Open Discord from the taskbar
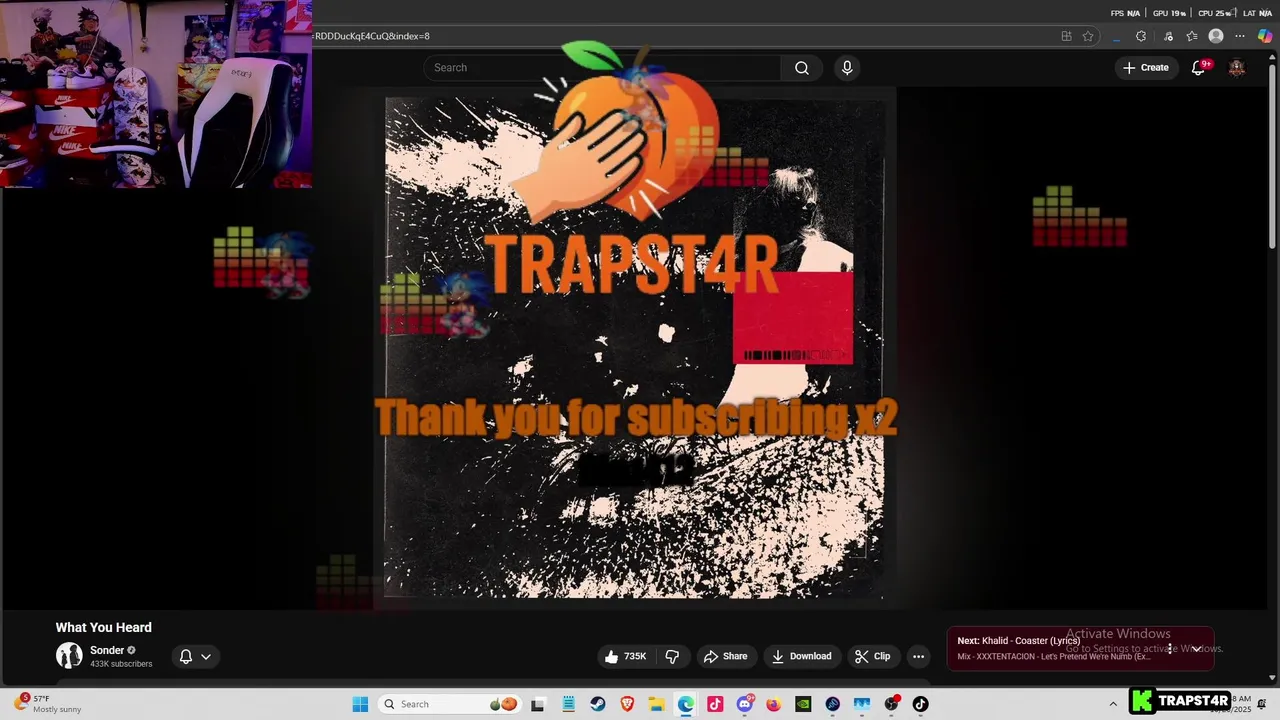This screenshot has width=1280, height=720. (x=744, y=704)
